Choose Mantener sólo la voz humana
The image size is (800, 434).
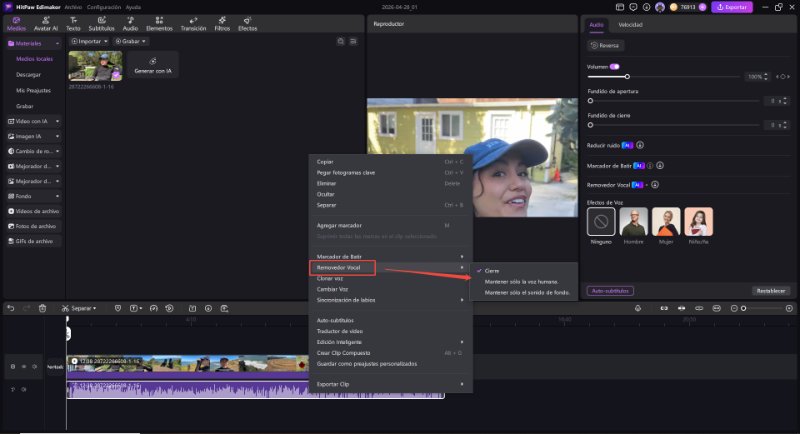[x=523, y=282]
